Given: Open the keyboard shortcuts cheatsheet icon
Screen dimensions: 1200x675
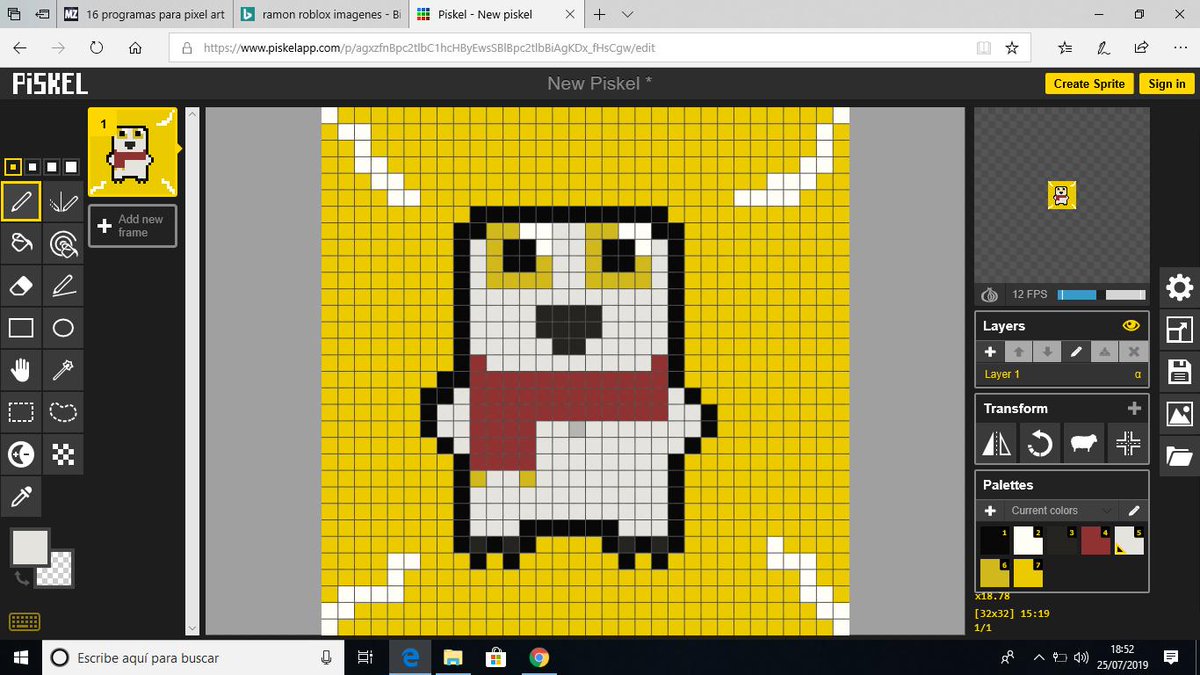Looking at the screenshot, I should coord(24,622).
